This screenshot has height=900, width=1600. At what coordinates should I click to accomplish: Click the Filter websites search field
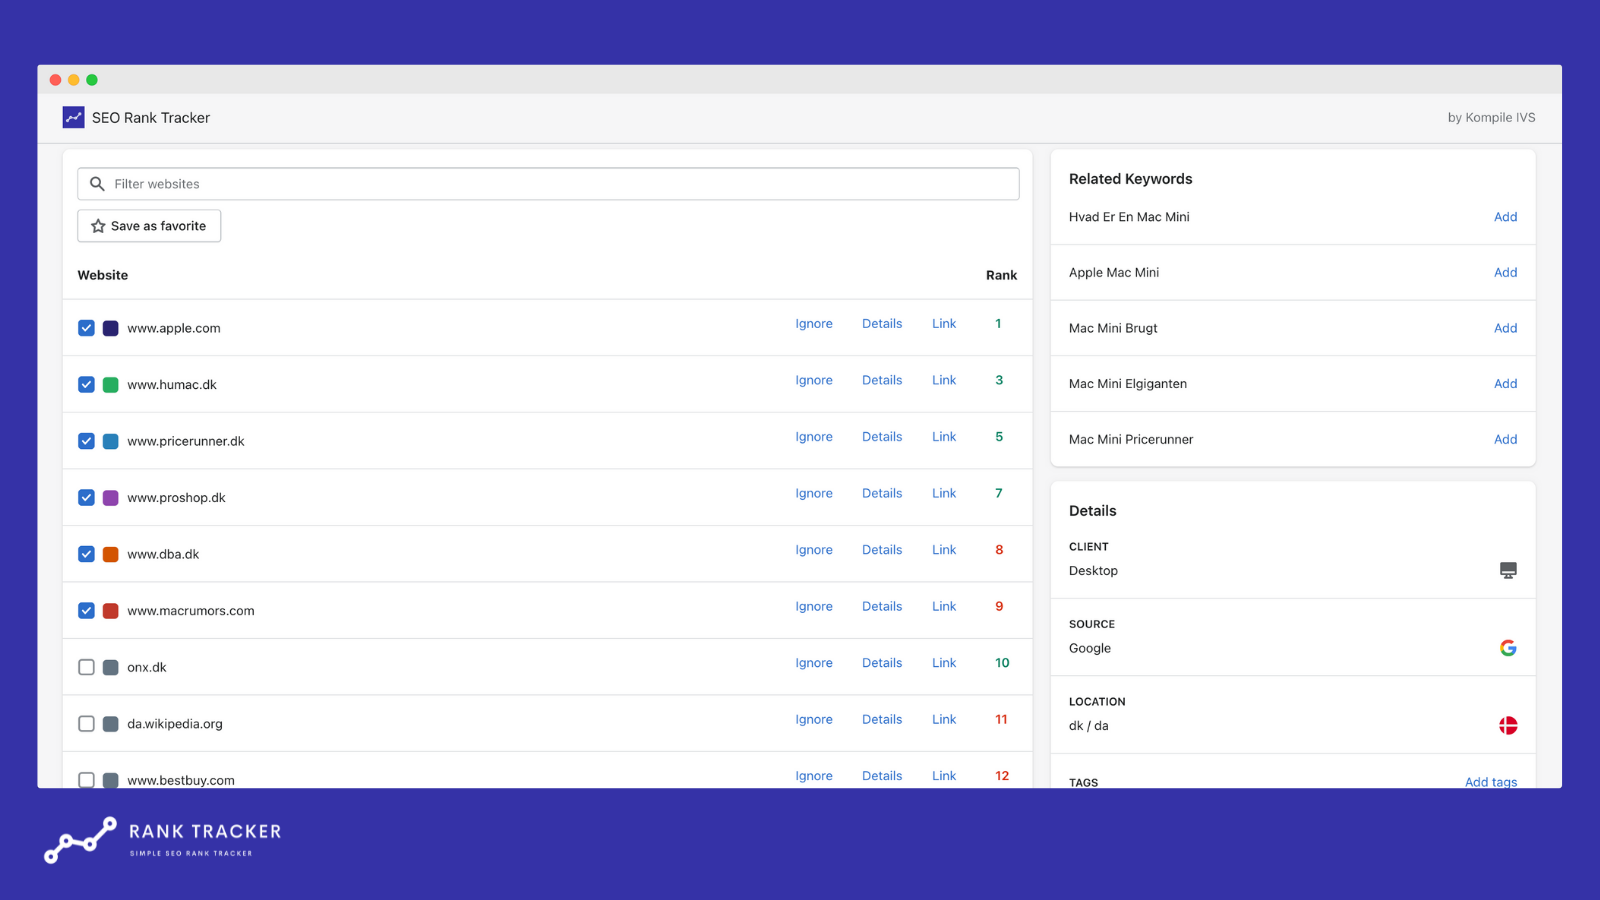[x=548, y=184]
